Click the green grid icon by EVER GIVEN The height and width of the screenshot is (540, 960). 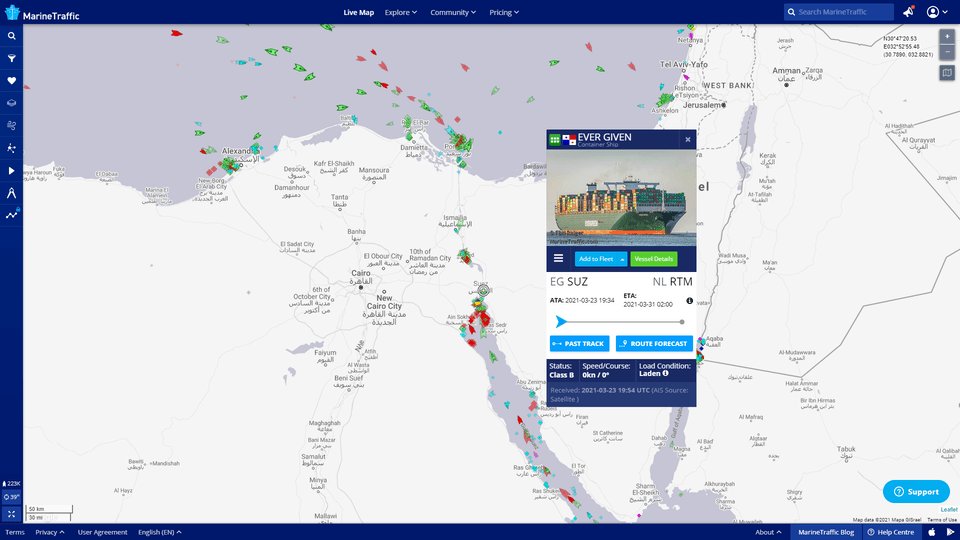coord(555,140)
